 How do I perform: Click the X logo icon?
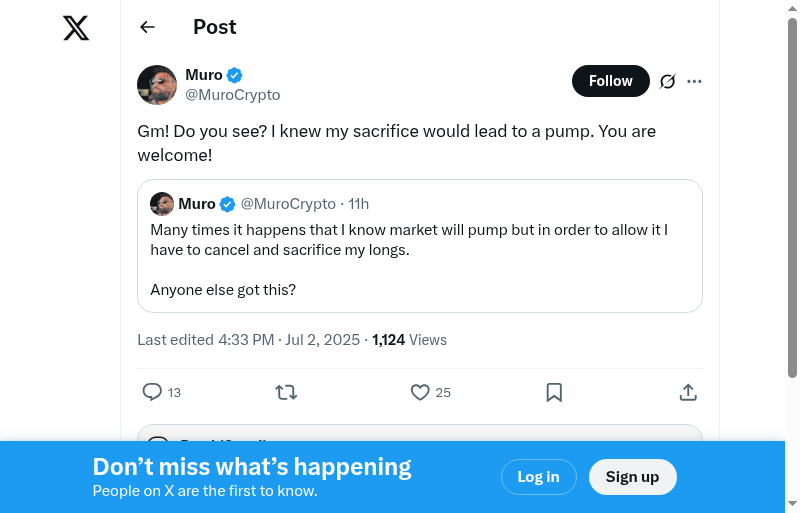(x=76, y=28)
